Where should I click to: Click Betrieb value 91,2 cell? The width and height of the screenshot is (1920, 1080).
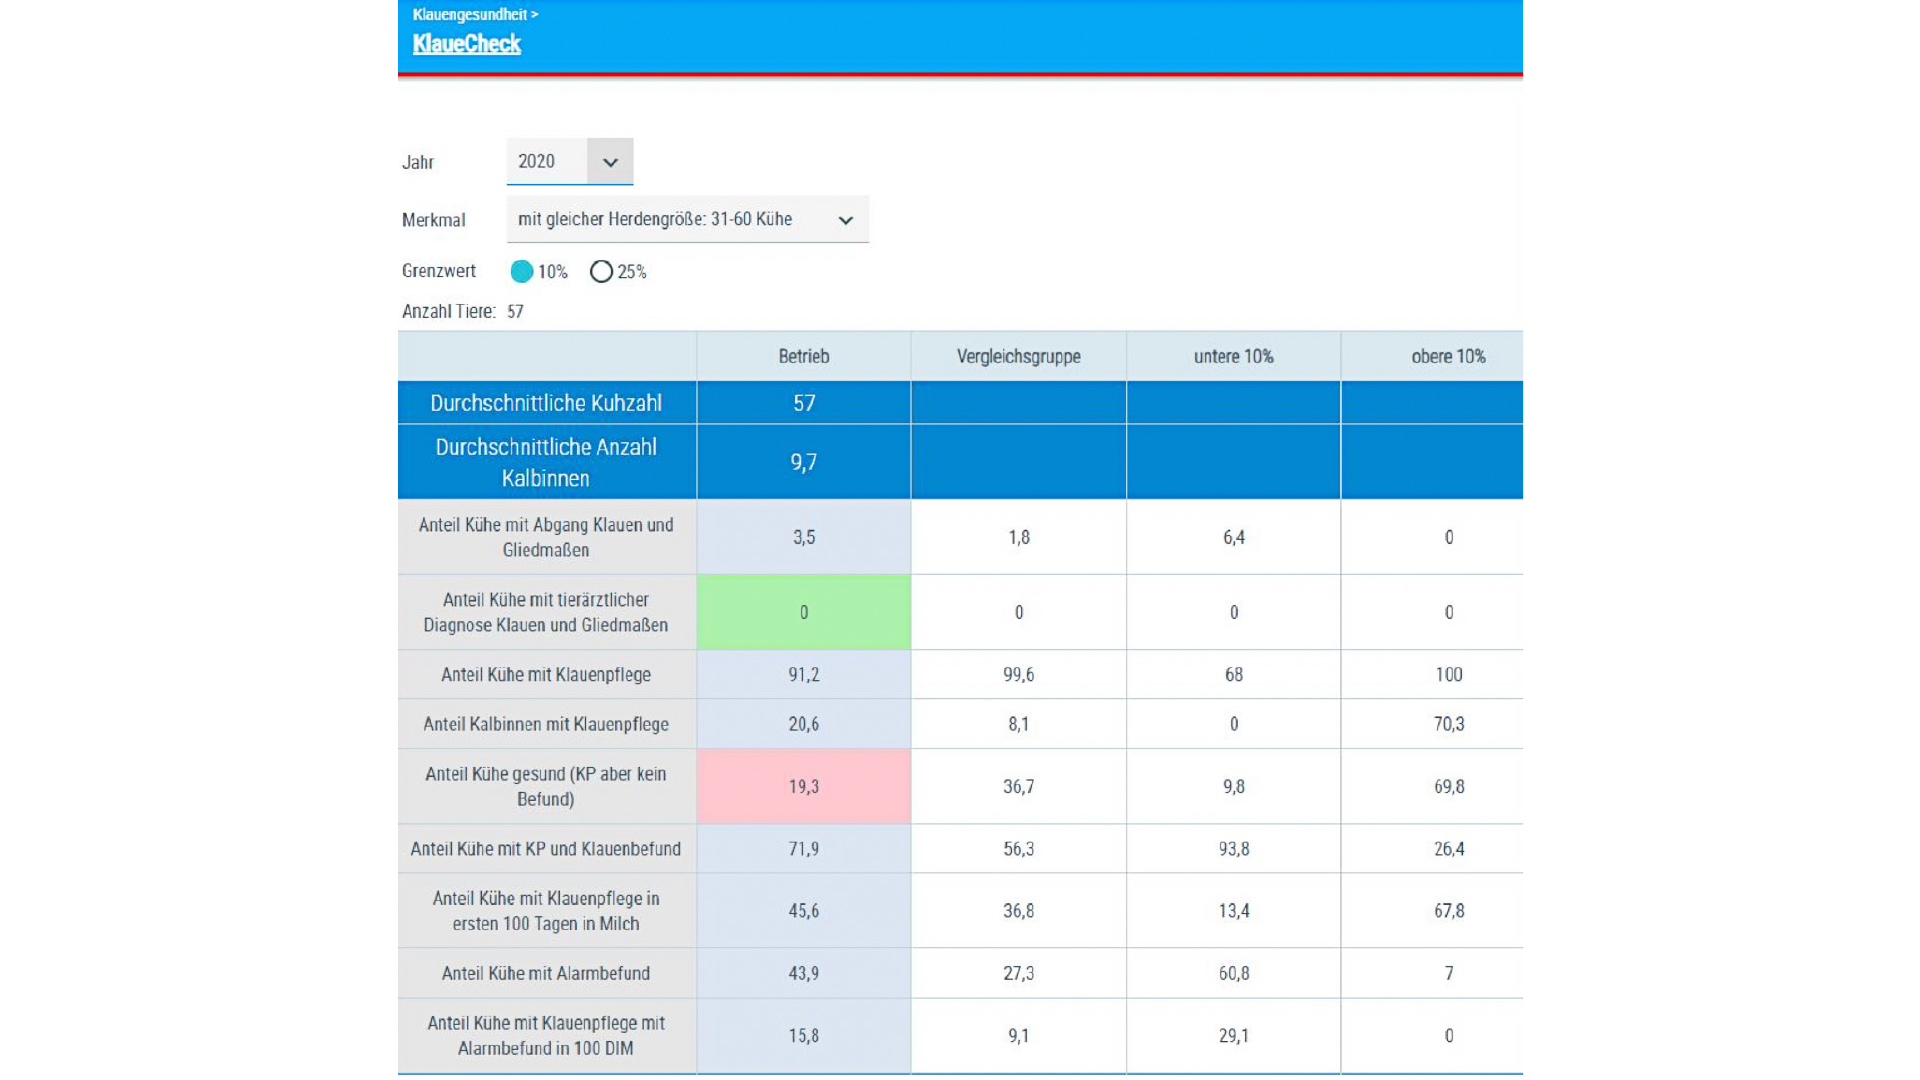(803, 674)
